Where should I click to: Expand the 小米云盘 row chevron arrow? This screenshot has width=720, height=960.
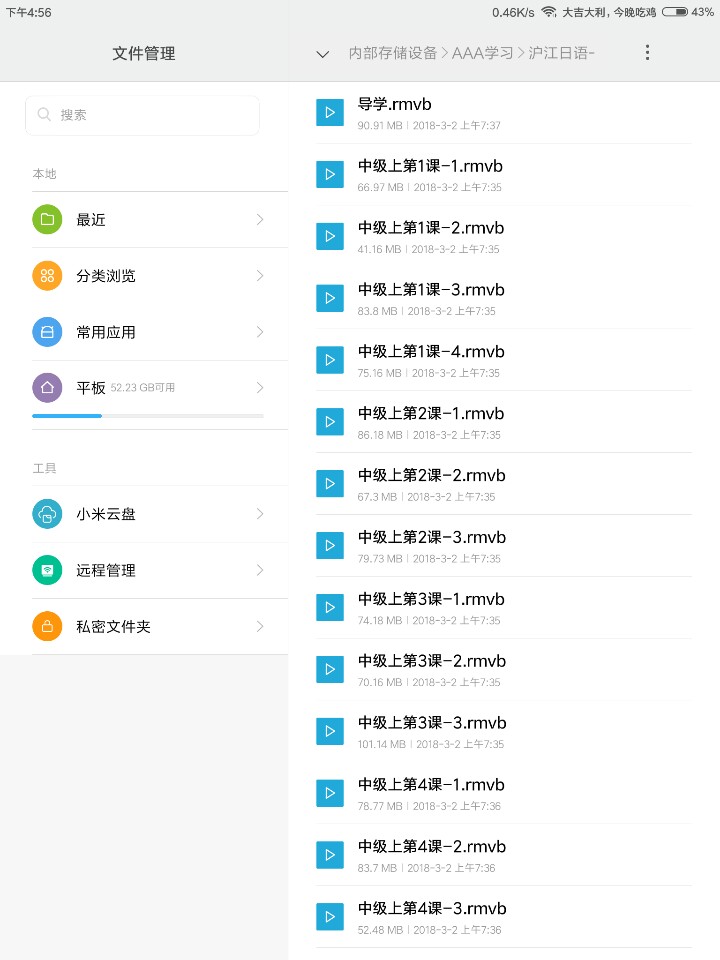(260, 514)
